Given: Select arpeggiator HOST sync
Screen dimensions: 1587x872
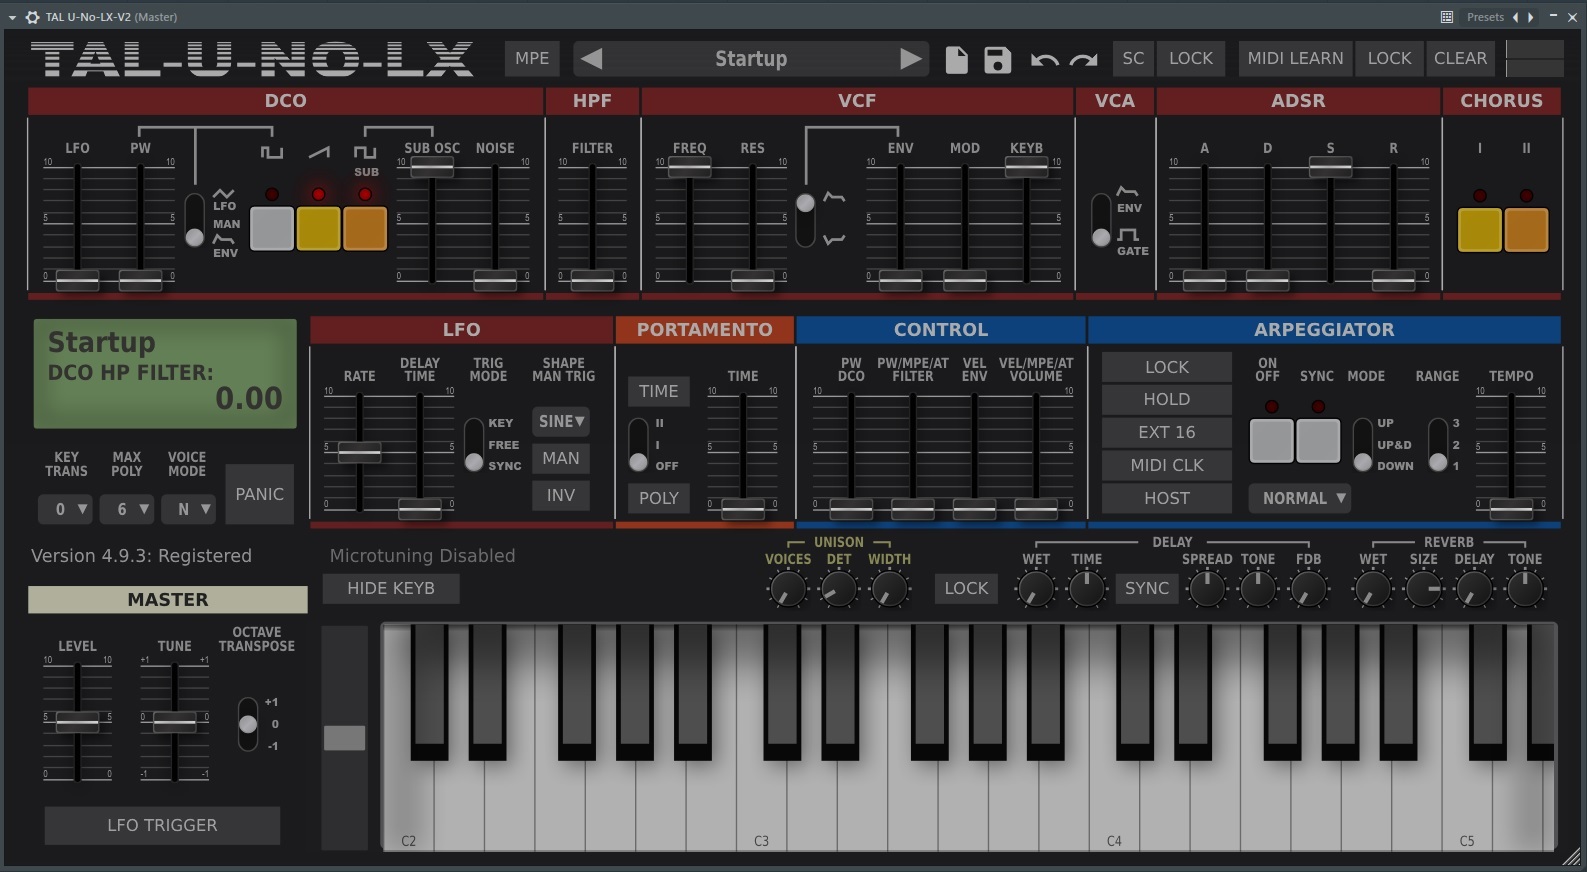Looking at the screenshot, I should tap(1167, 498).
